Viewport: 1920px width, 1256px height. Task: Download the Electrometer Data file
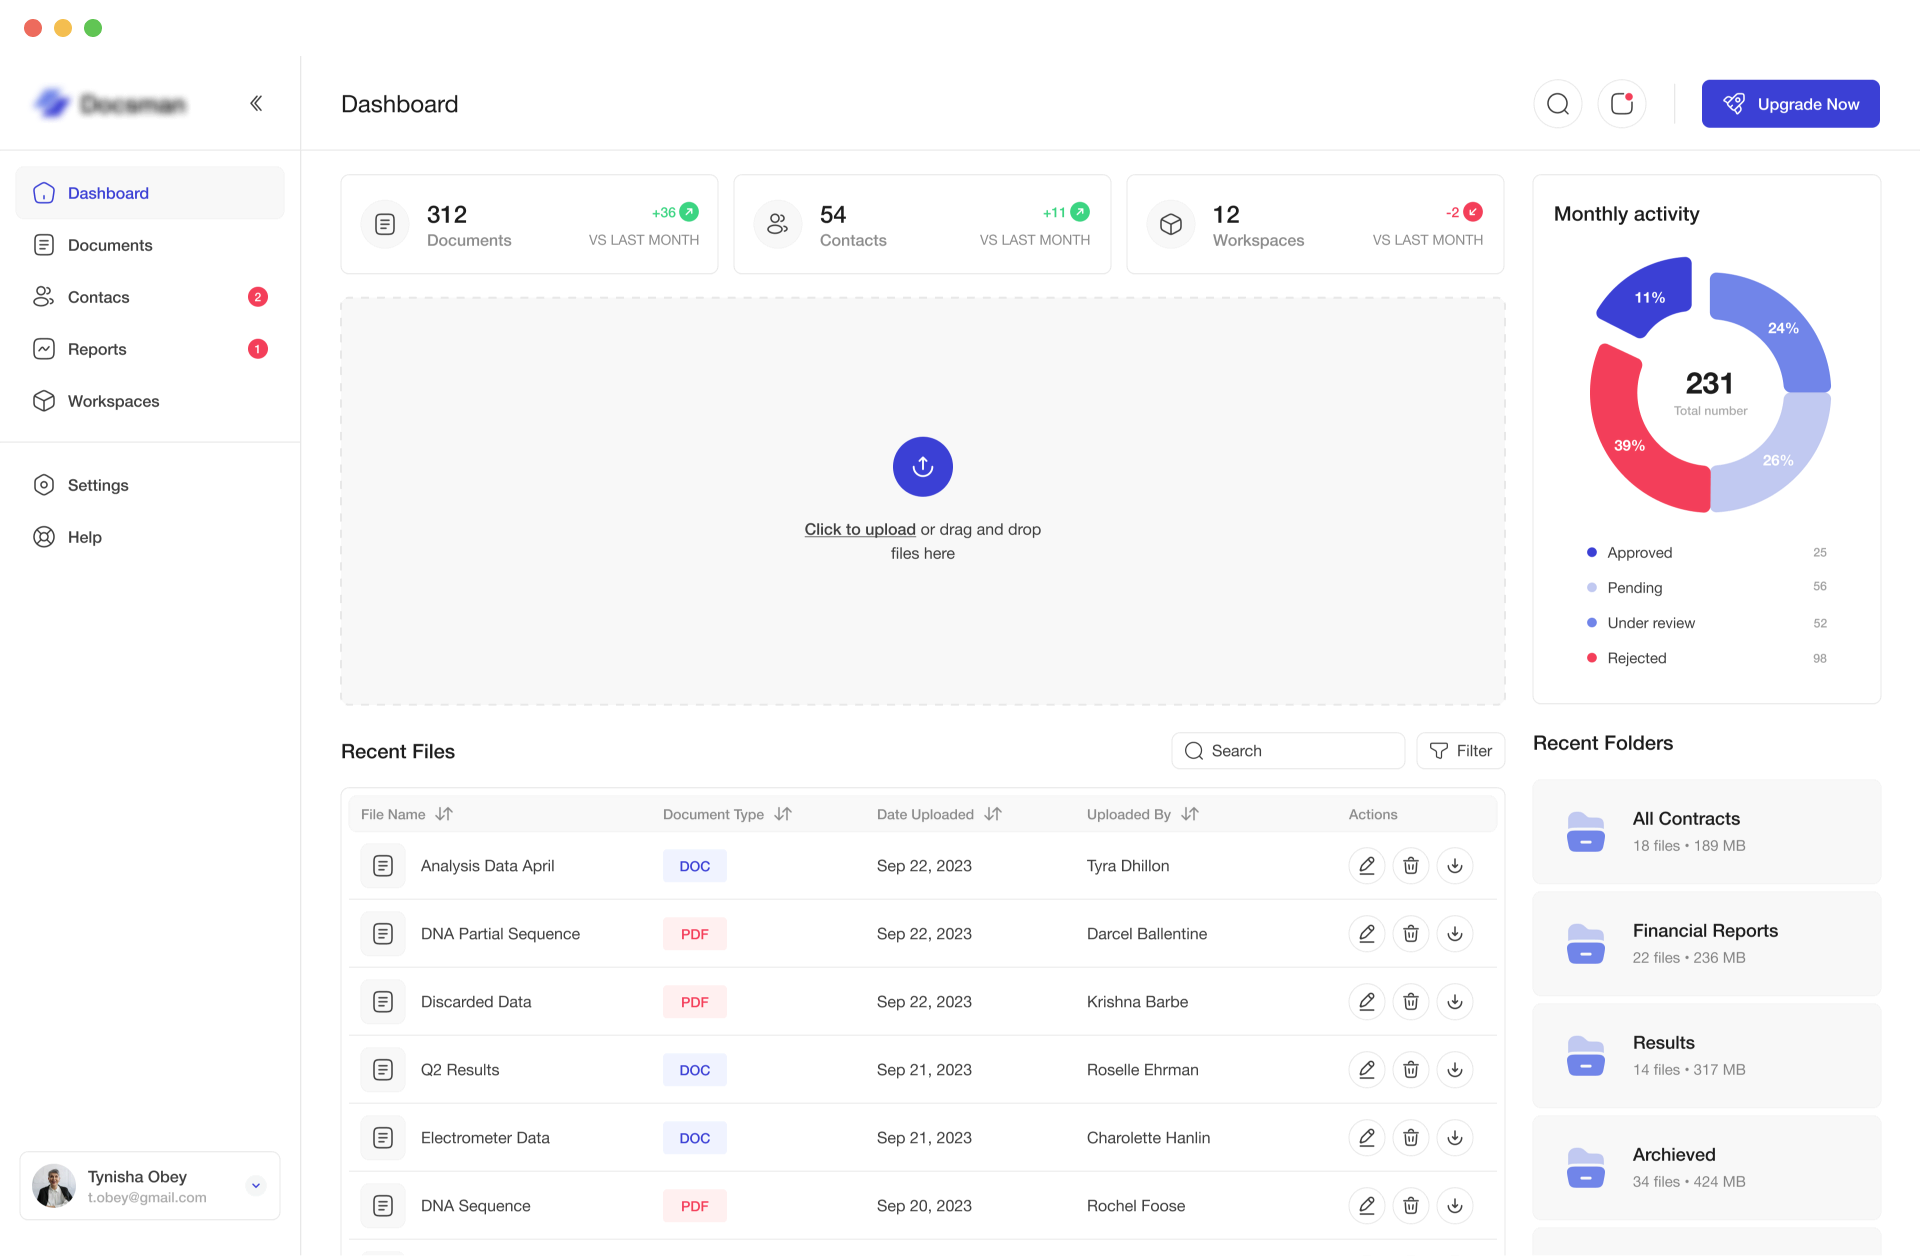1455,1138
